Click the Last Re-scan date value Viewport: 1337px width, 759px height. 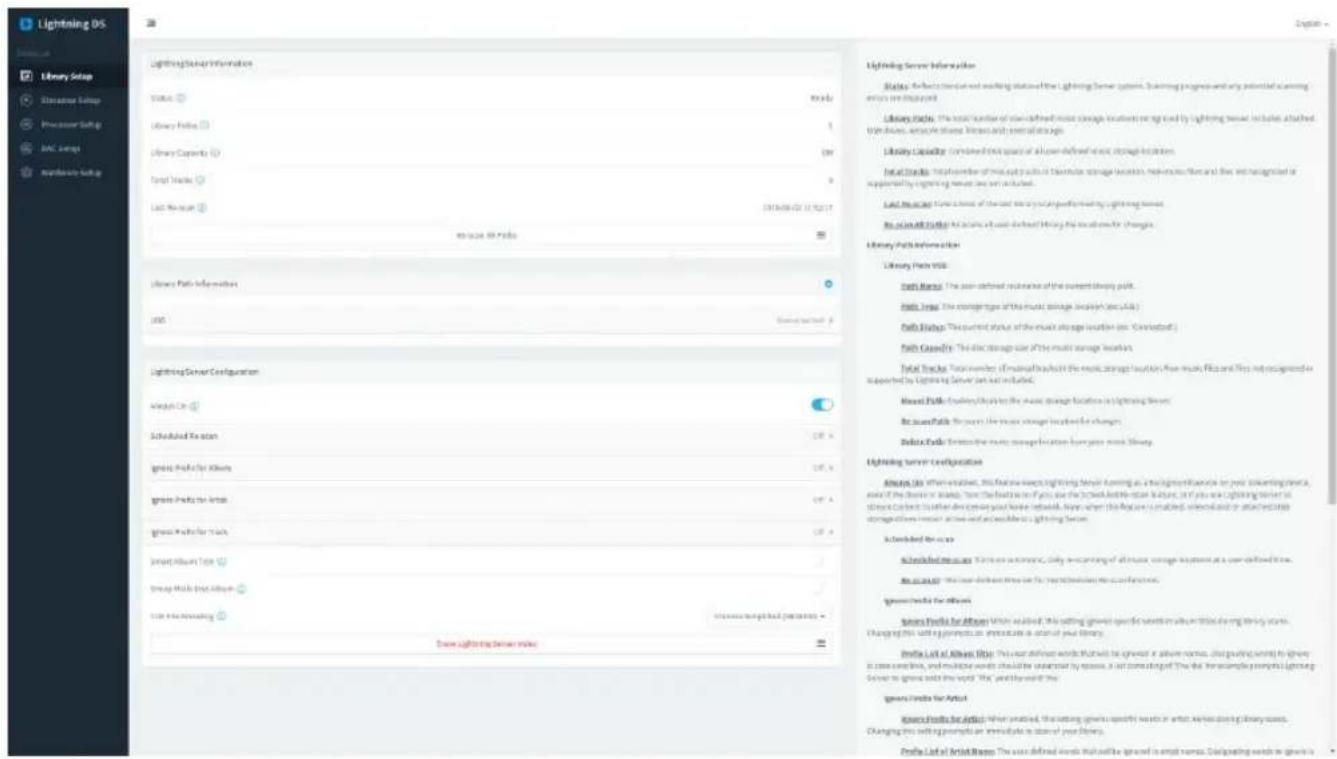(797, 207)
